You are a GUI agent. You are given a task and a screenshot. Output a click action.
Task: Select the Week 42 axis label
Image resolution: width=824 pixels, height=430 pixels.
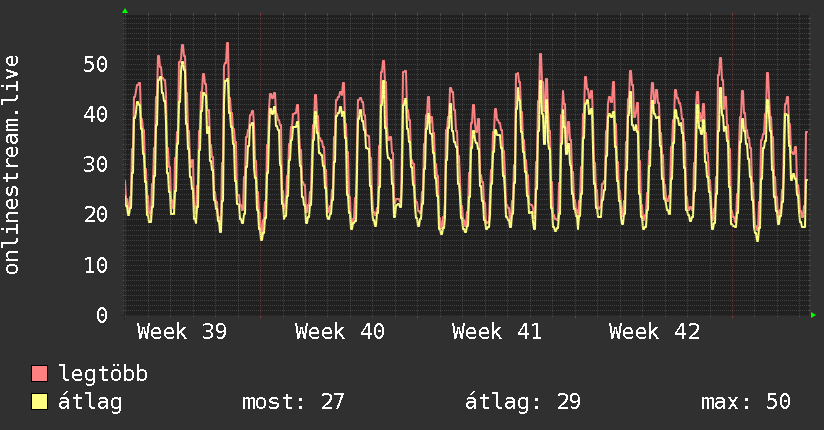coord(654,332)
